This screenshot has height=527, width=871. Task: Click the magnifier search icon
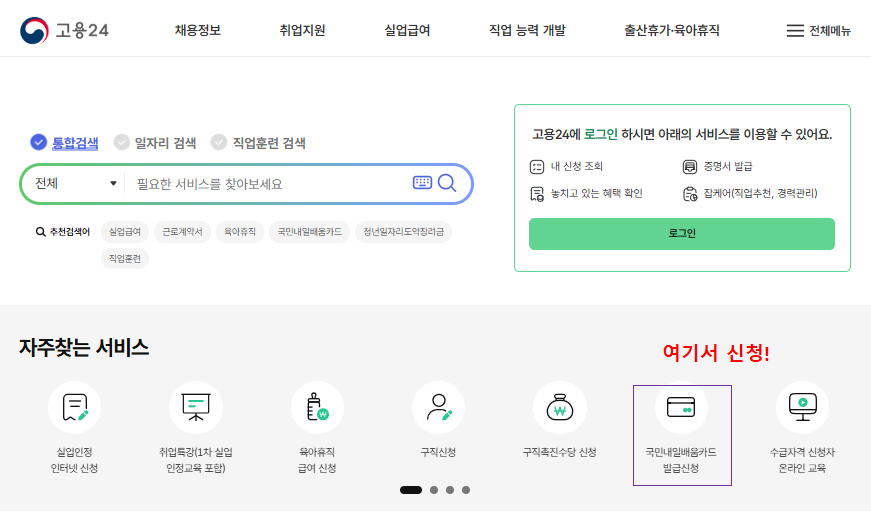tap(447, 183)
